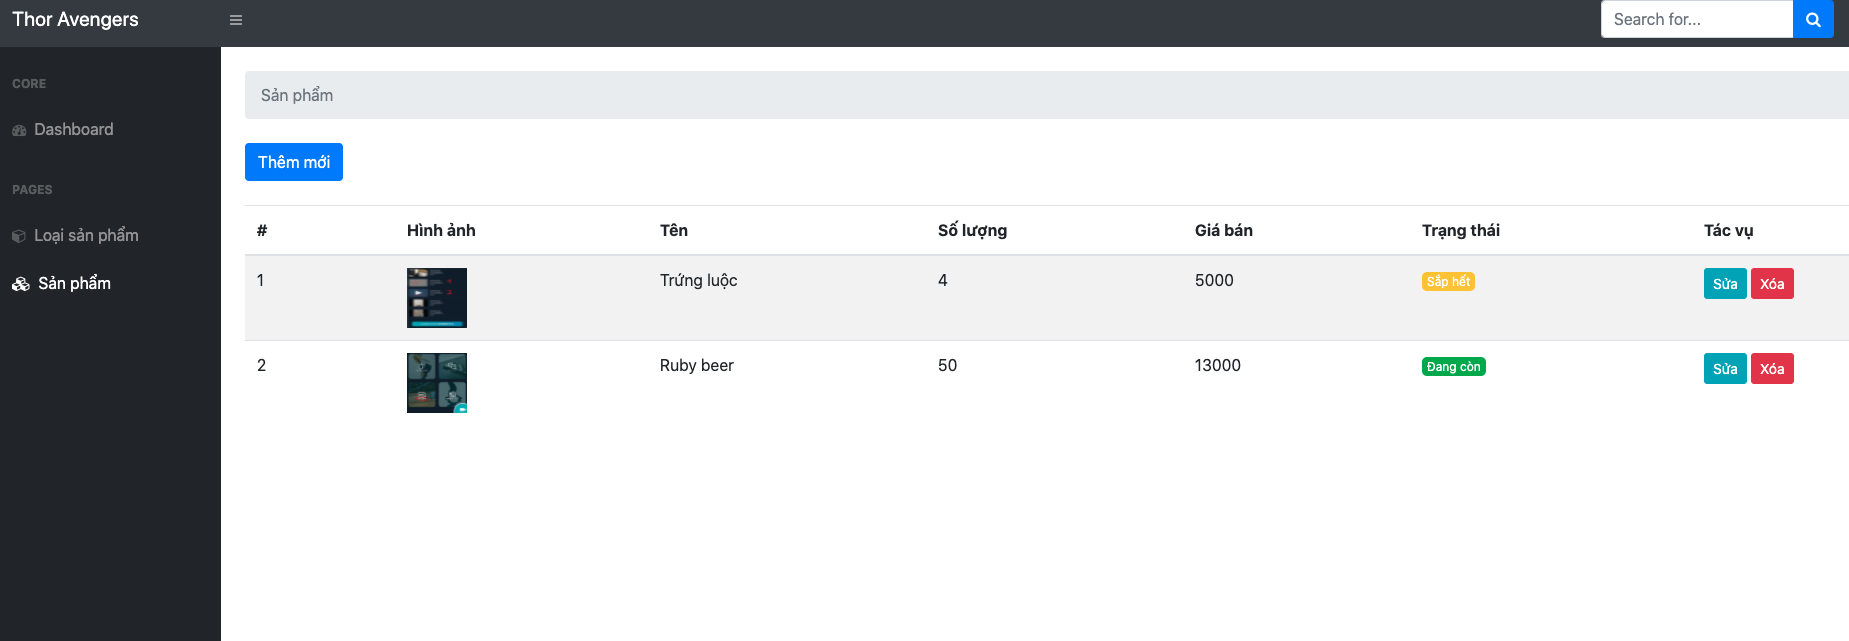Open the Trứng luộc product thumbnail
The width and height of the screenshot is (1849, 641).
(437, 298)
